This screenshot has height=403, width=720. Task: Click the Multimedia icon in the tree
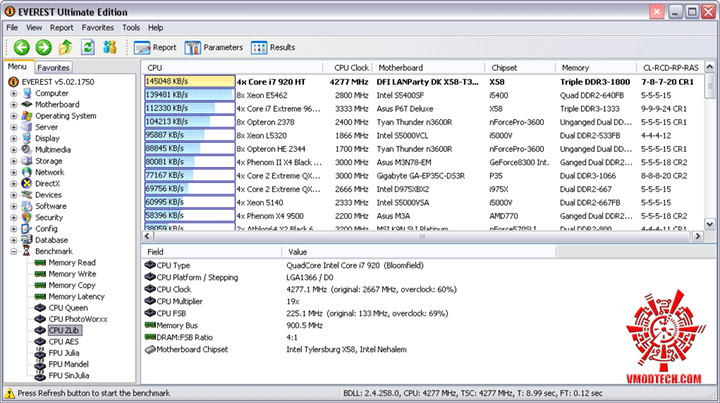click(27, 150)
